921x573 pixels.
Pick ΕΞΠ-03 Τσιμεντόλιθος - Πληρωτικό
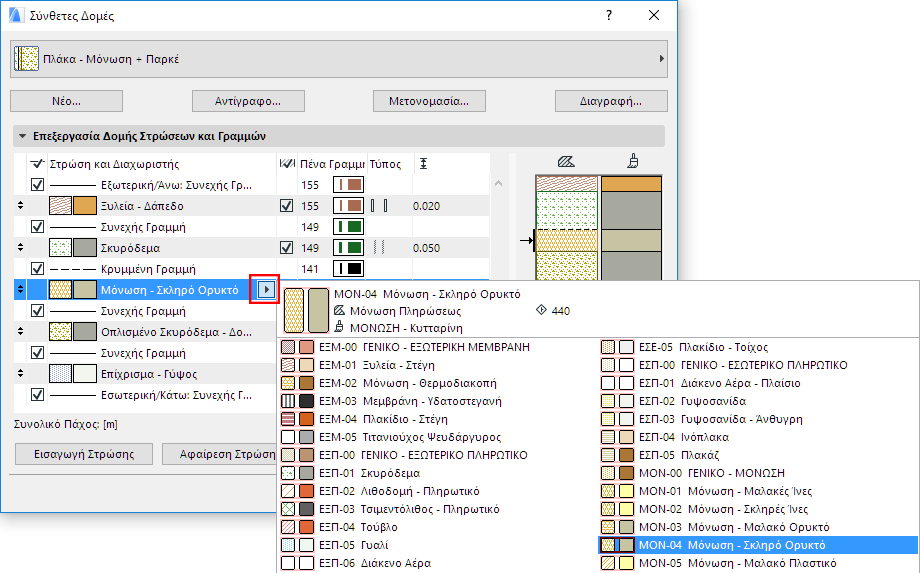[x=438, y=509]
